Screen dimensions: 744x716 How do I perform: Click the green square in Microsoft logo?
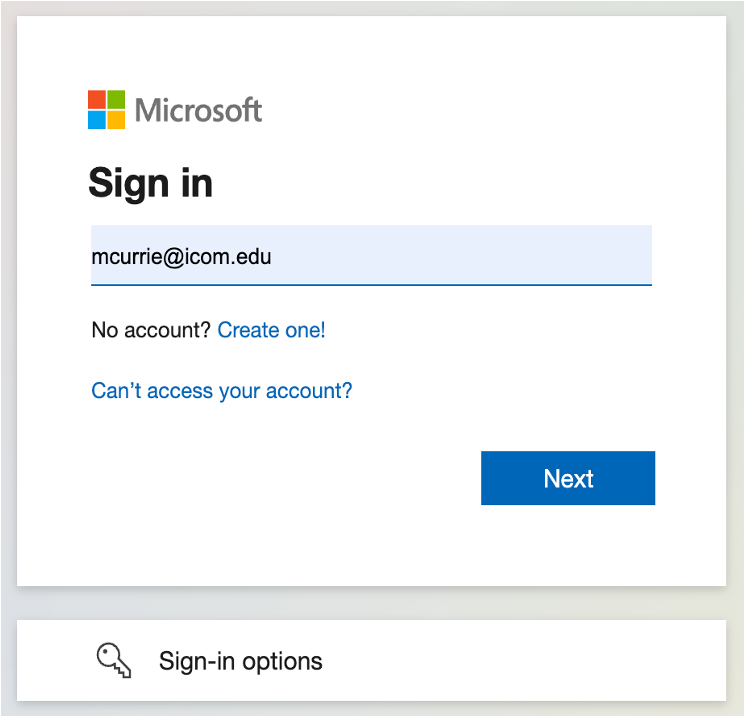pos(116,100)
